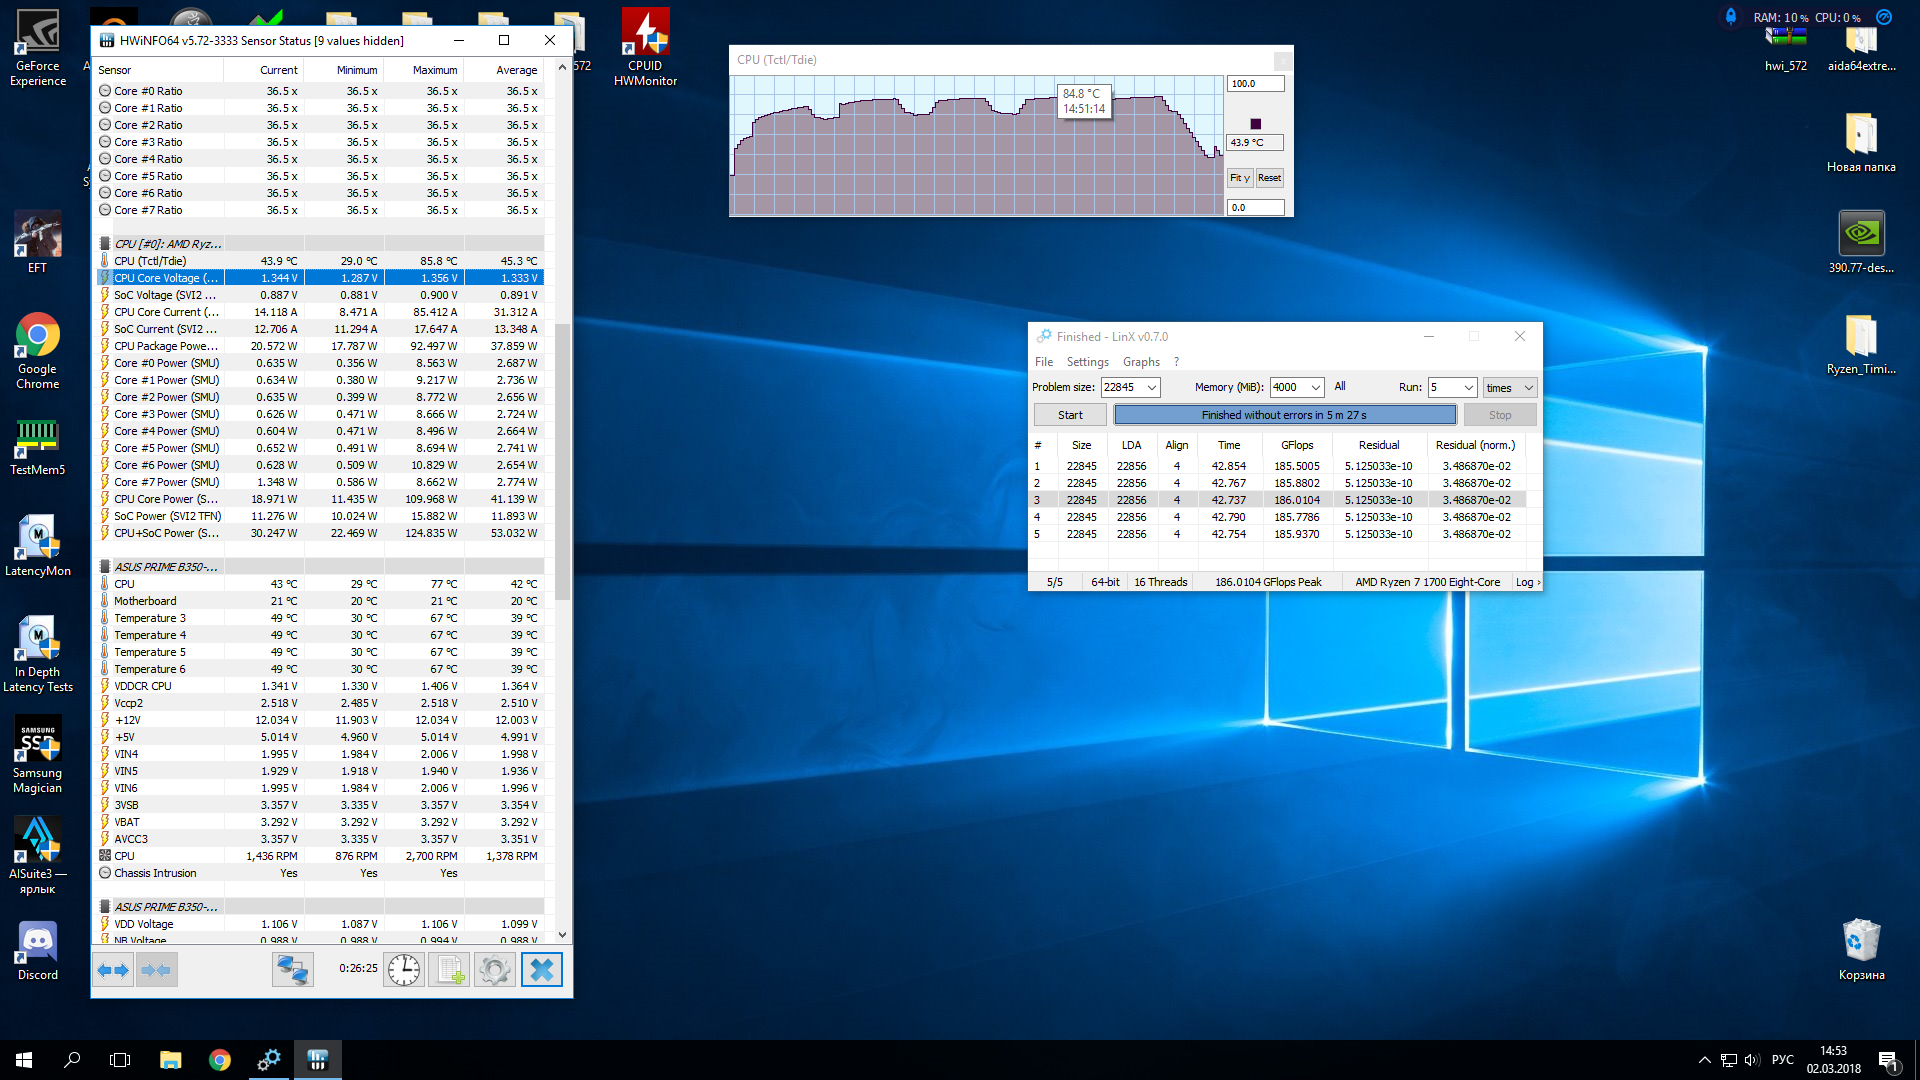Click the expand columns arrows button in HWiNFO
The height and width of the screenshot is (1080, 1920).
pyautogui.click(x=113, y=970)
